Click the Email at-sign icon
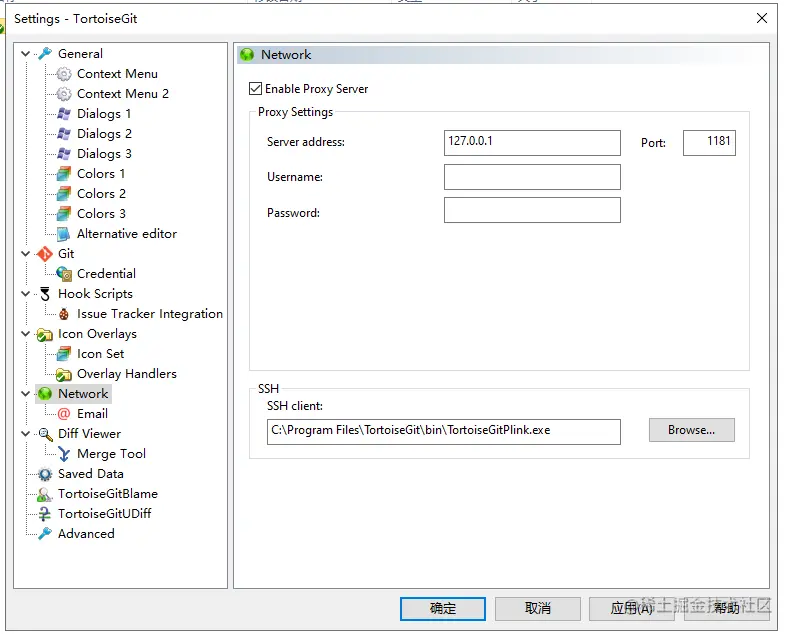The image size is (791, 634). (64, 414)
